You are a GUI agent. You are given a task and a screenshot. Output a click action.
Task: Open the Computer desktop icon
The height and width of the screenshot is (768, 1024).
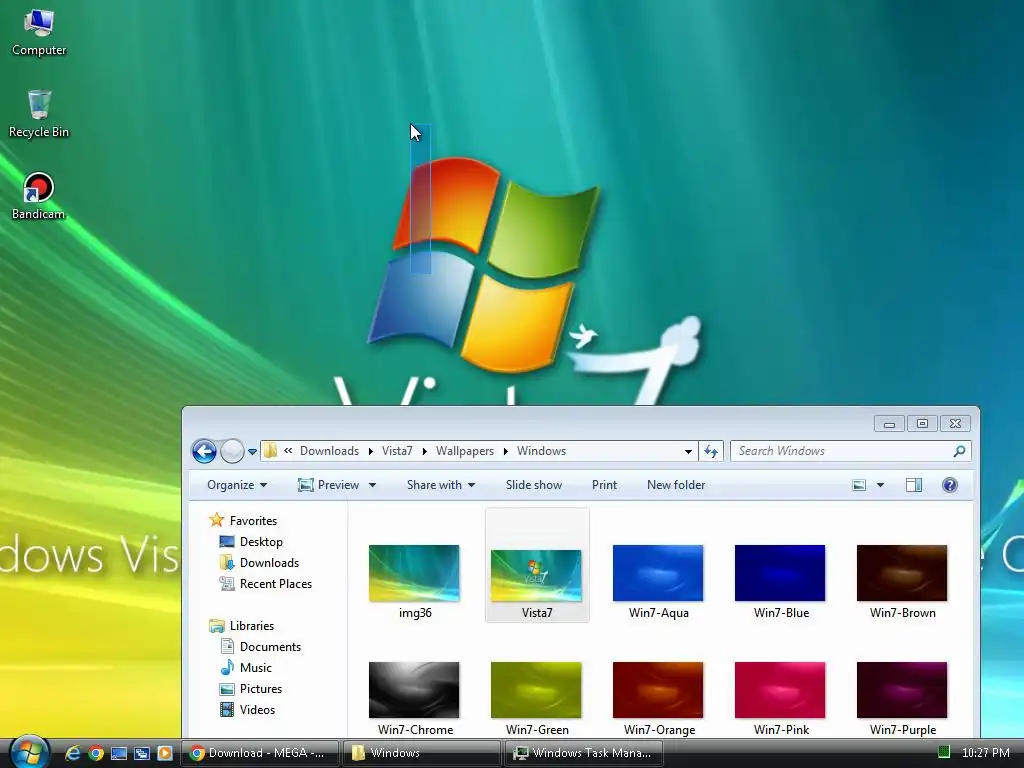(39, 33)
